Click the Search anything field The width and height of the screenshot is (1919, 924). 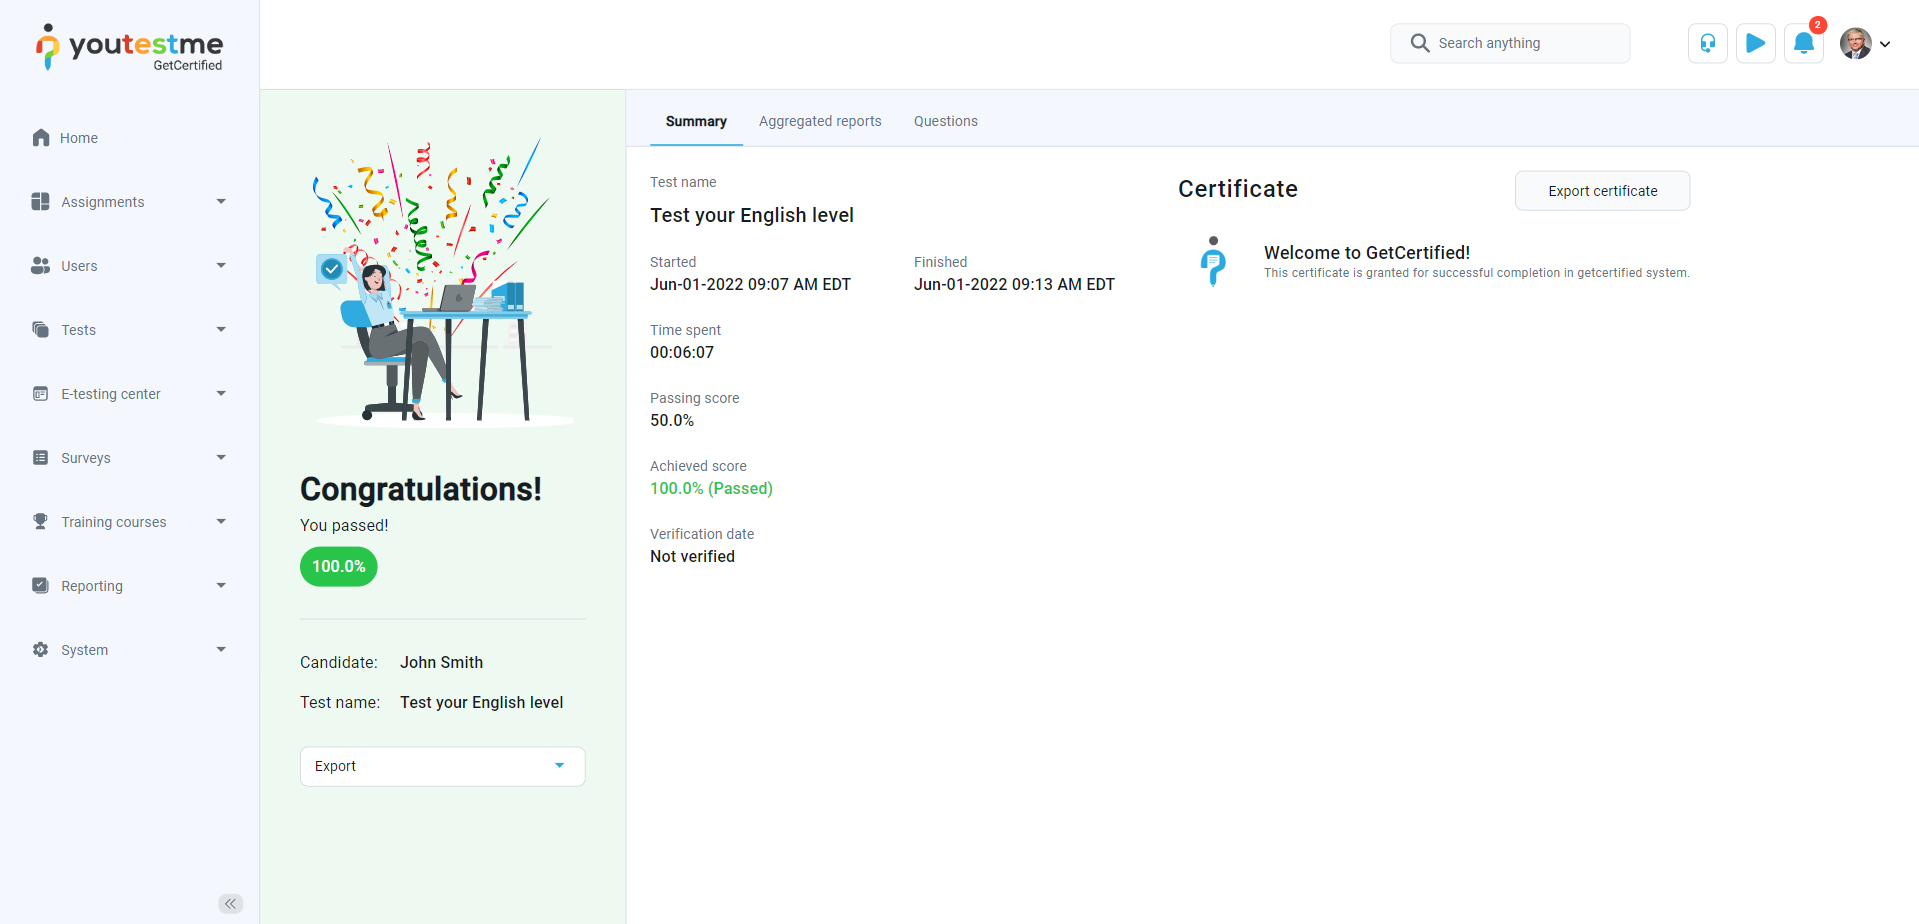[x=1510, y=43]
